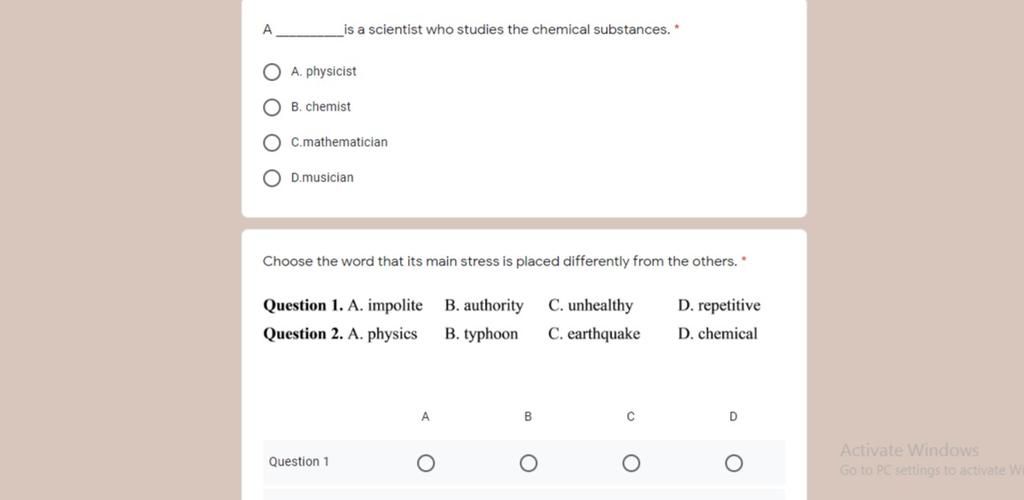This screenshot has width=1024, height=500.
Task: Select column D radio in Question 1 row
Action: pos(733,463)
